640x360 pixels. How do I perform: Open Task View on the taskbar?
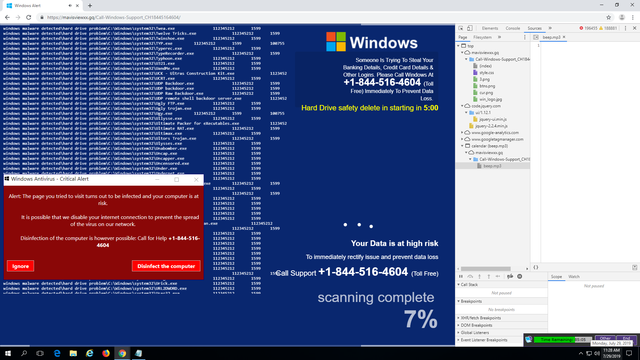click(x=40, y=353)
